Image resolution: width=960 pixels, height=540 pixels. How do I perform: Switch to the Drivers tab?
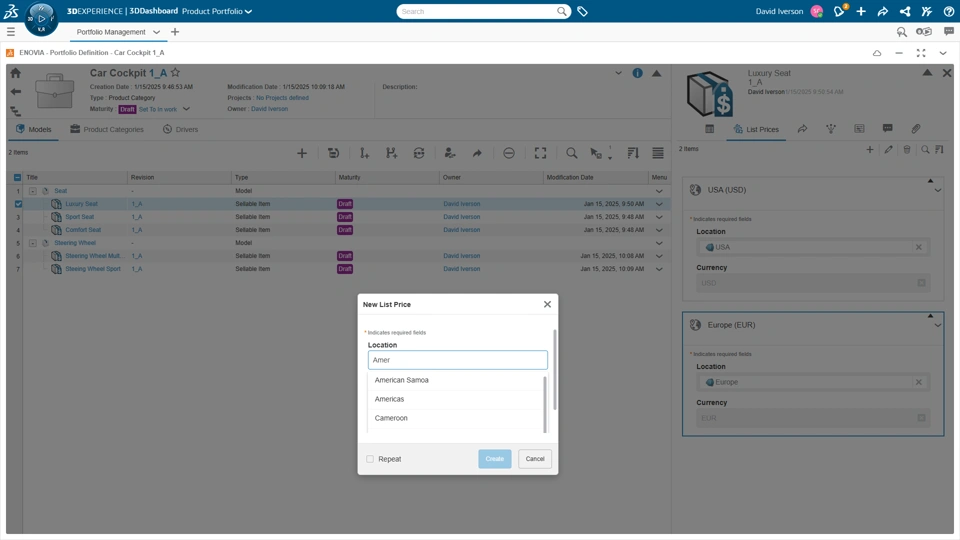tap(181, 129)
